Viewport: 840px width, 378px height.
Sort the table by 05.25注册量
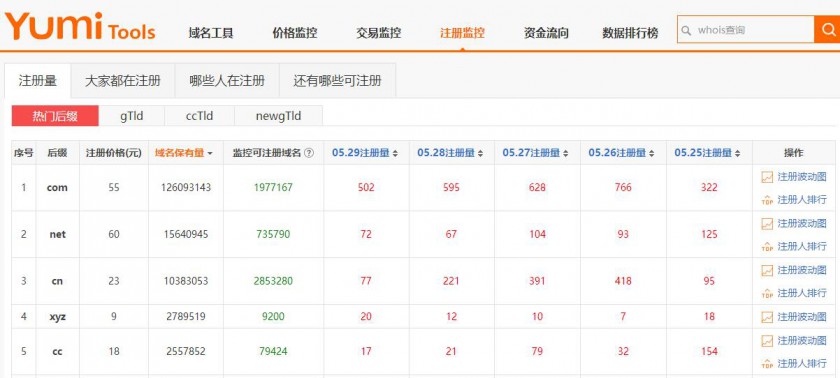(707, 153)
